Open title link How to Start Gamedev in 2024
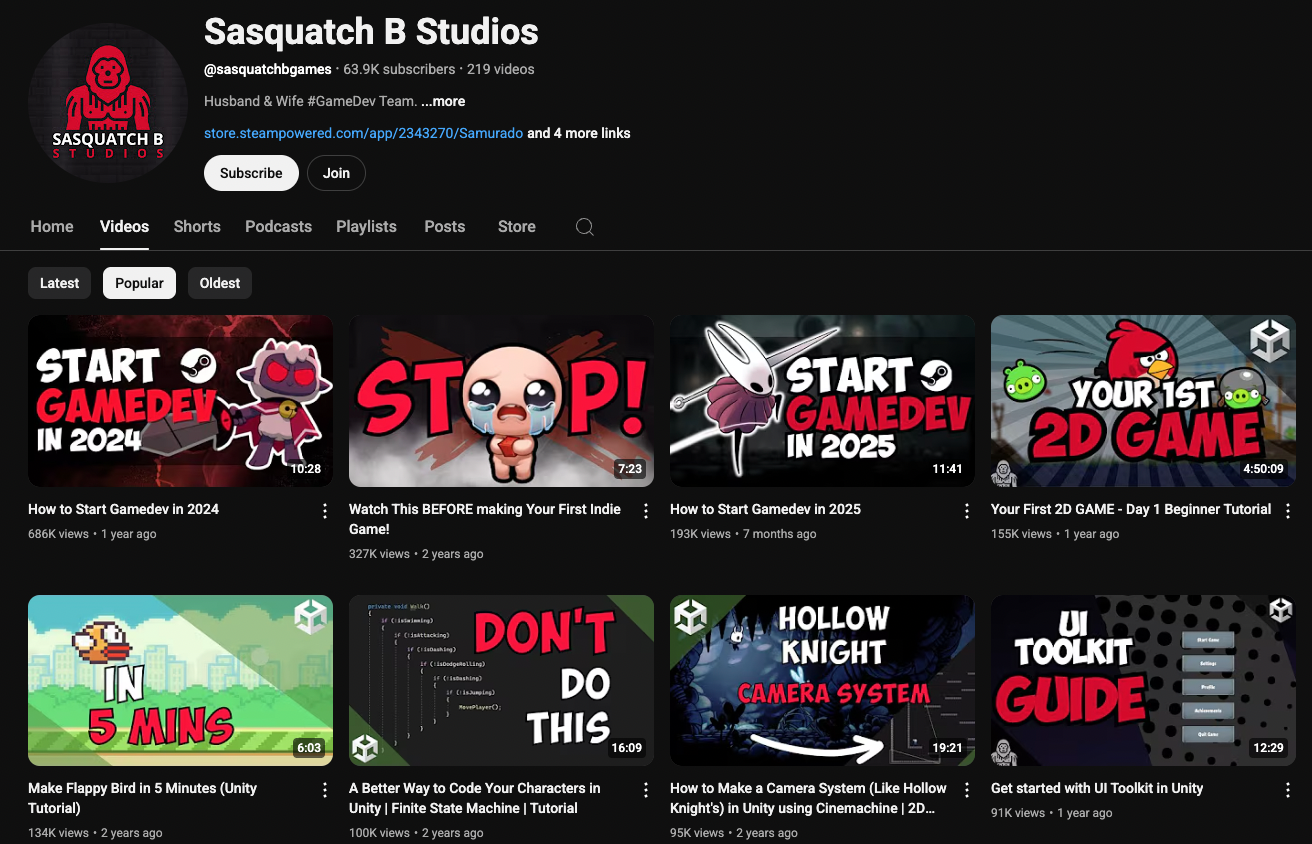This screenshot has height=844, width=1312. [x=124, y=509]
